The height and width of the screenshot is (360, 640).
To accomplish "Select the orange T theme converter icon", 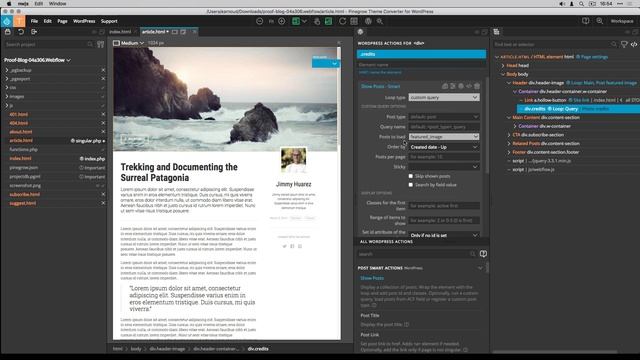I will [19, 21].
